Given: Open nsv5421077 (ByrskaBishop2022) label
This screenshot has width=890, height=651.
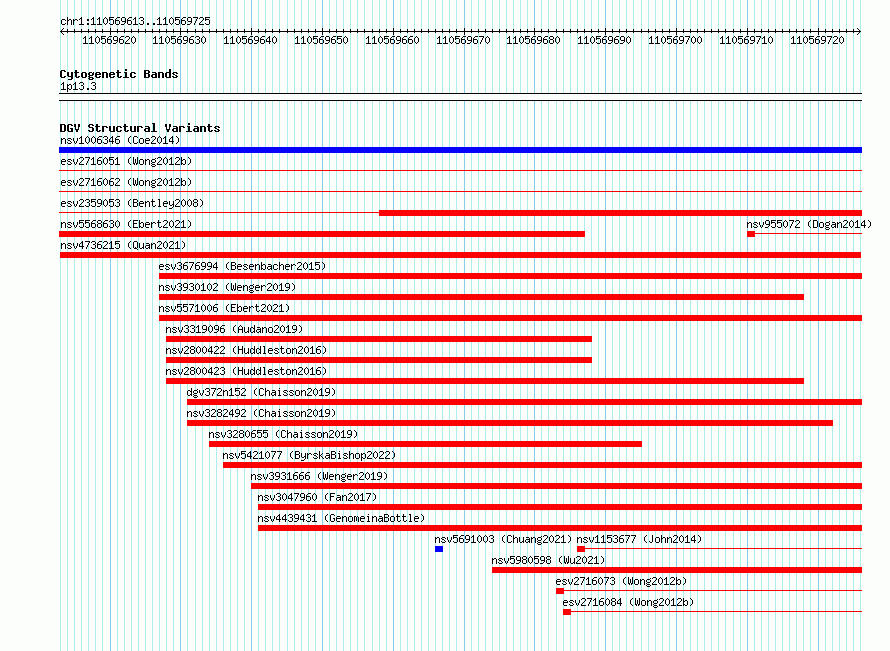Looking at the screenshot, I should click(x=309, y=455).
